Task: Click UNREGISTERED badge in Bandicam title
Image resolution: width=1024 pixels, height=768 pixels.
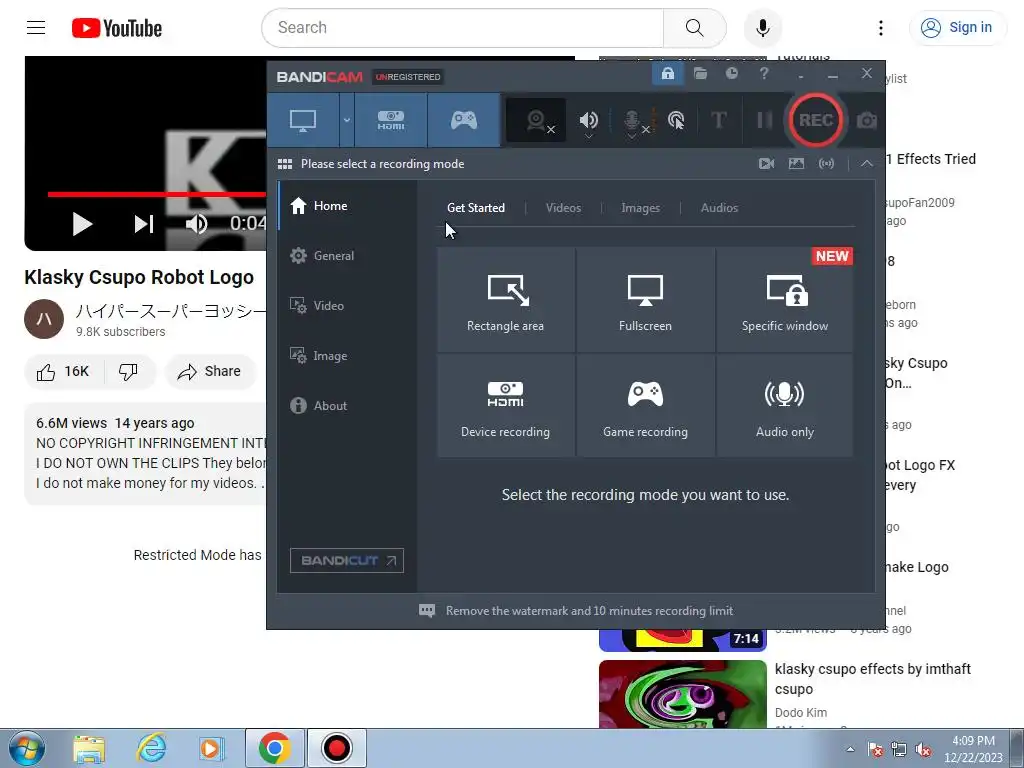Action: (x=408, y=77)
